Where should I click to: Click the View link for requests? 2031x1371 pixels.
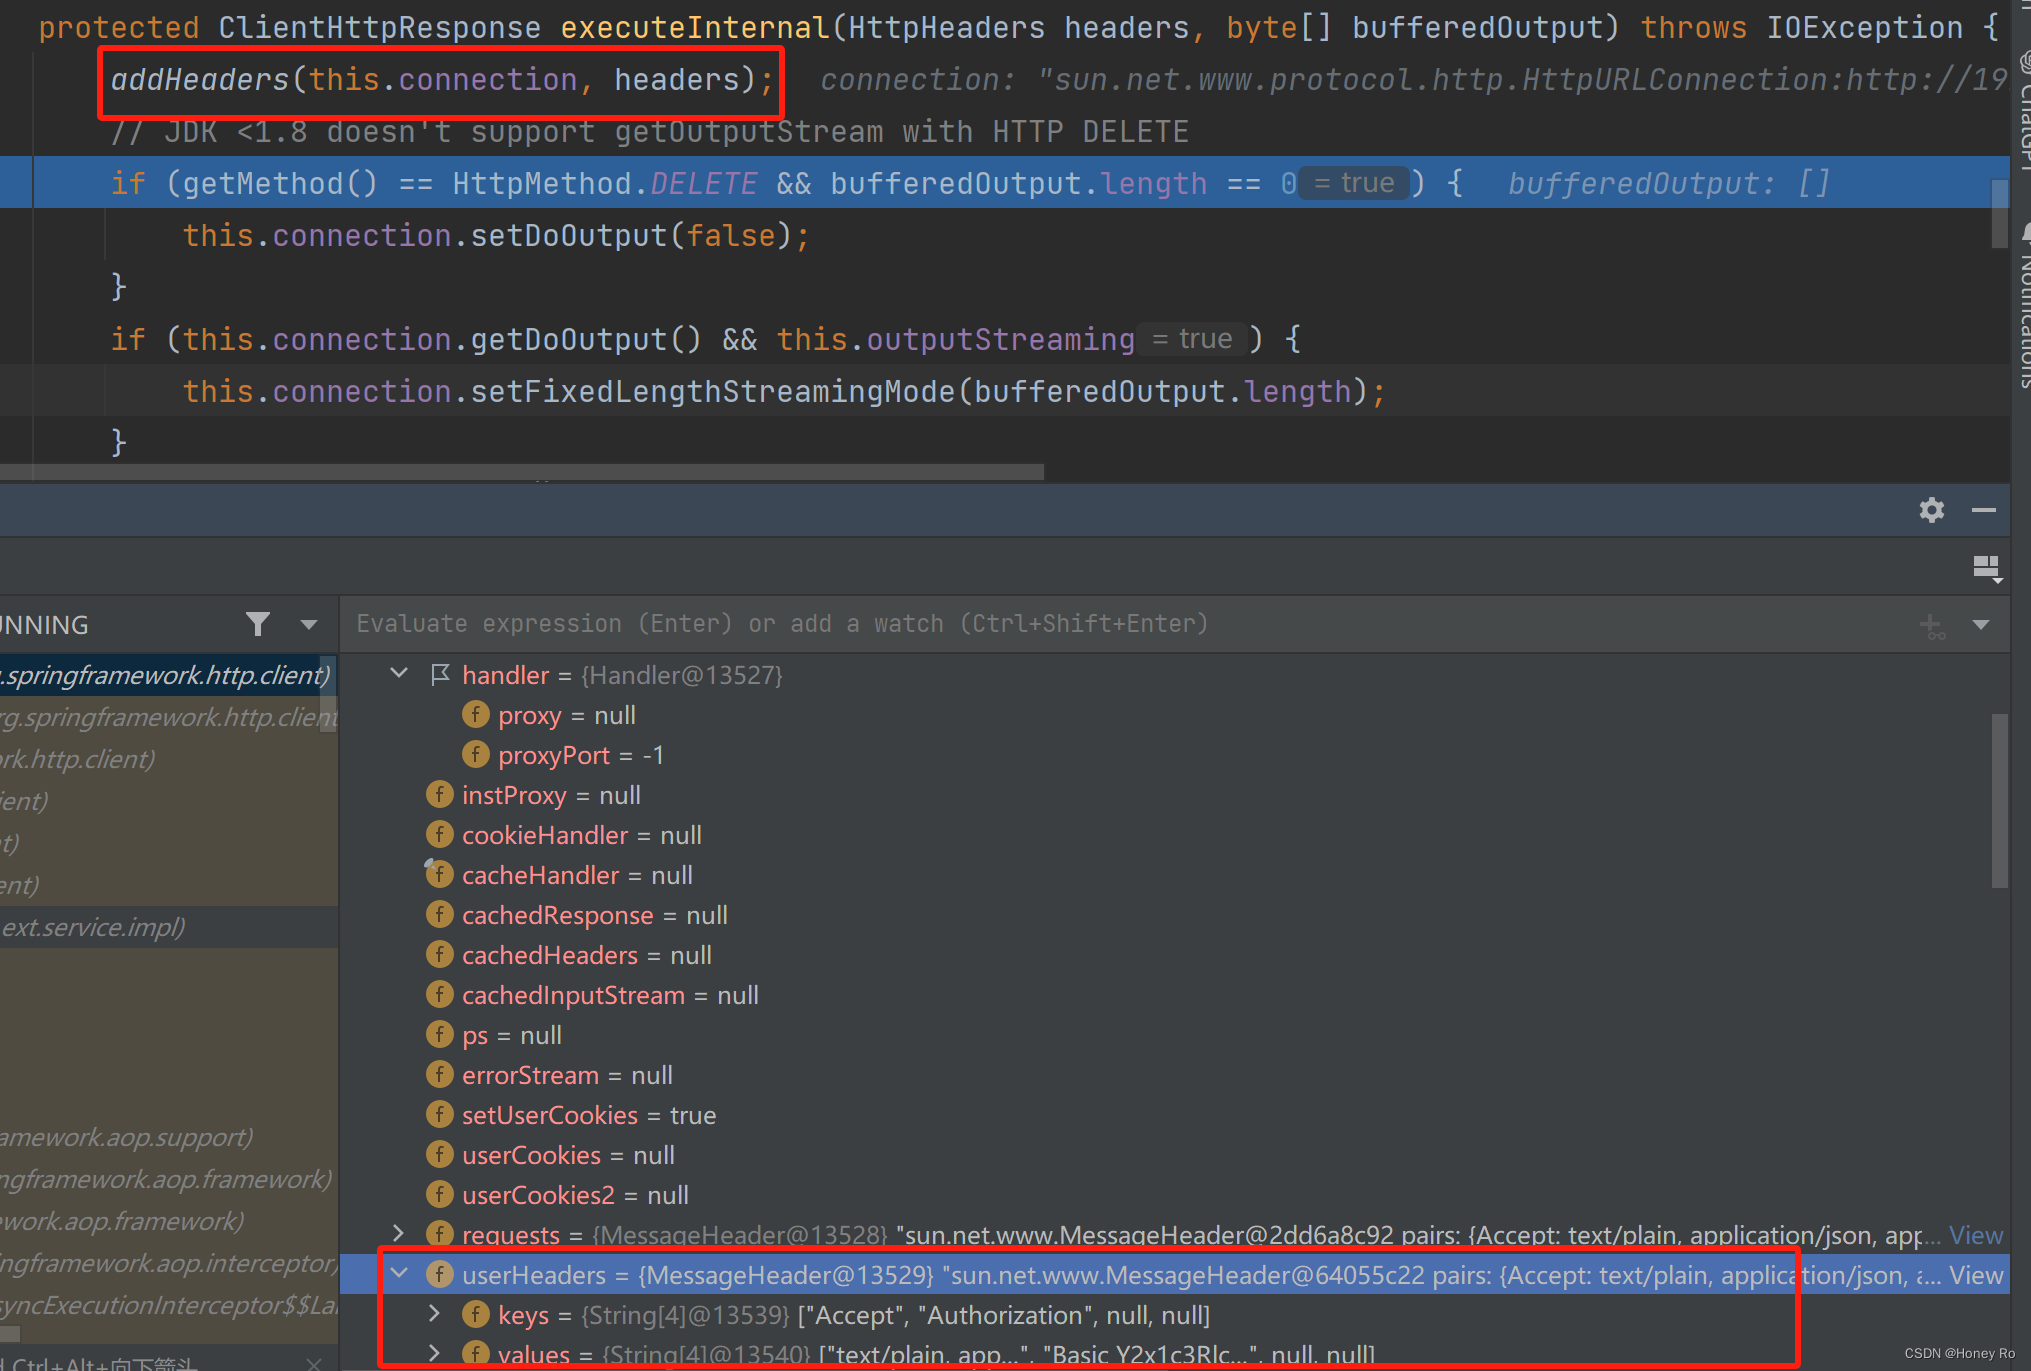coord(1975,1234)
